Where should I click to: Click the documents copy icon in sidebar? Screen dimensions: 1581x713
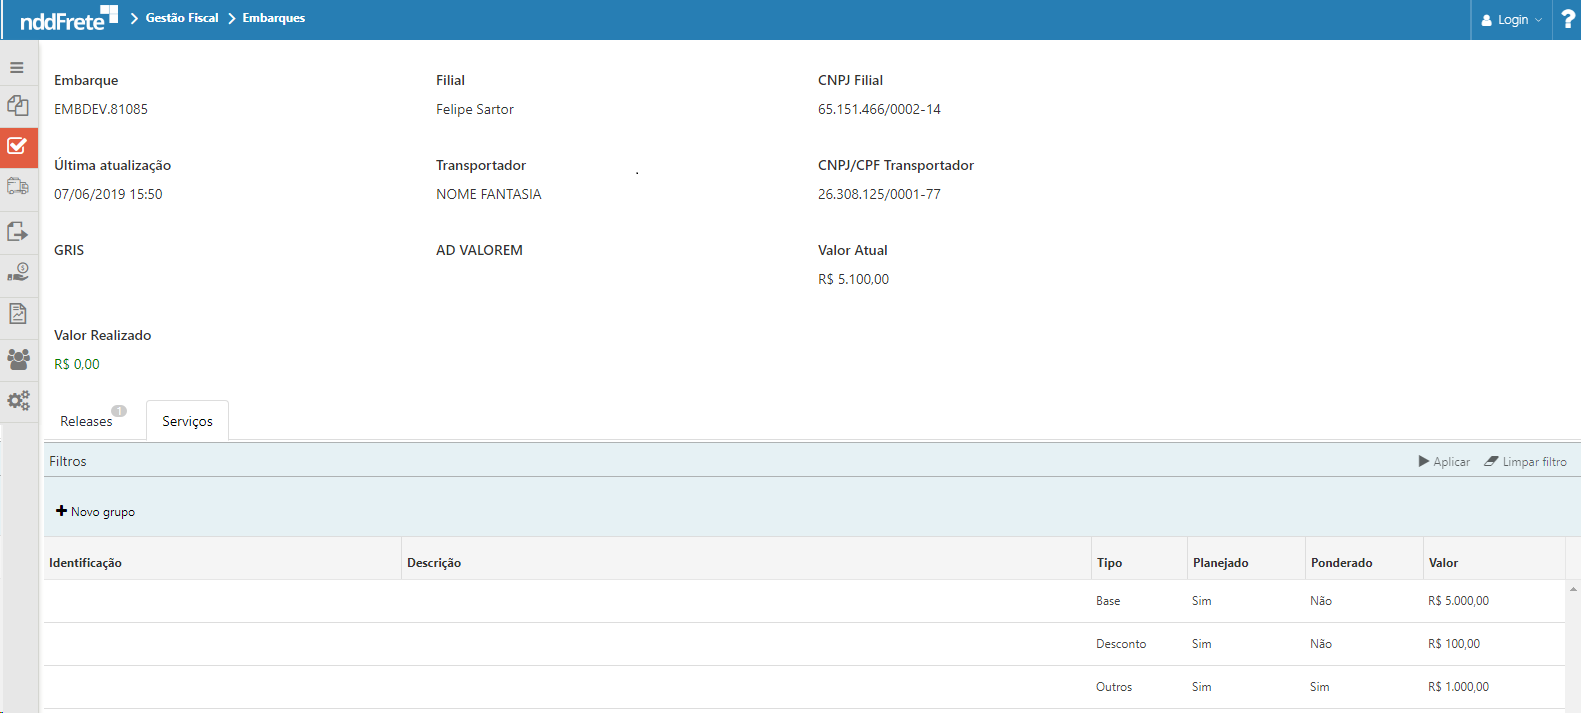[18, 105]
